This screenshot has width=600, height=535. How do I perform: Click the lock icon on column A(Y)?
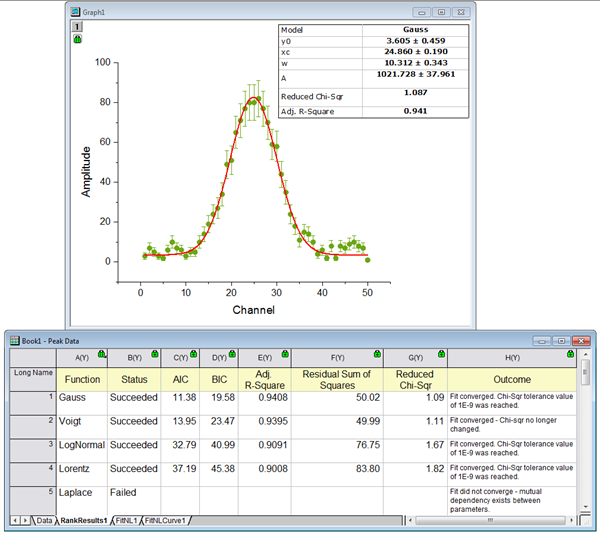(x=102, y=354)
